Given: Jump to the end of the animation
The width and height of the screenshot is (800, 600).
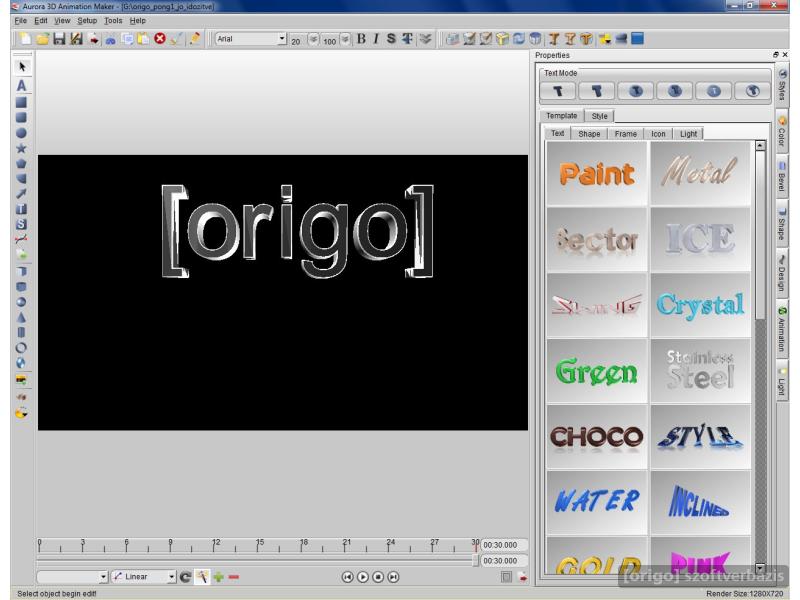Looking at the screenshot, I should click(393, 577).
